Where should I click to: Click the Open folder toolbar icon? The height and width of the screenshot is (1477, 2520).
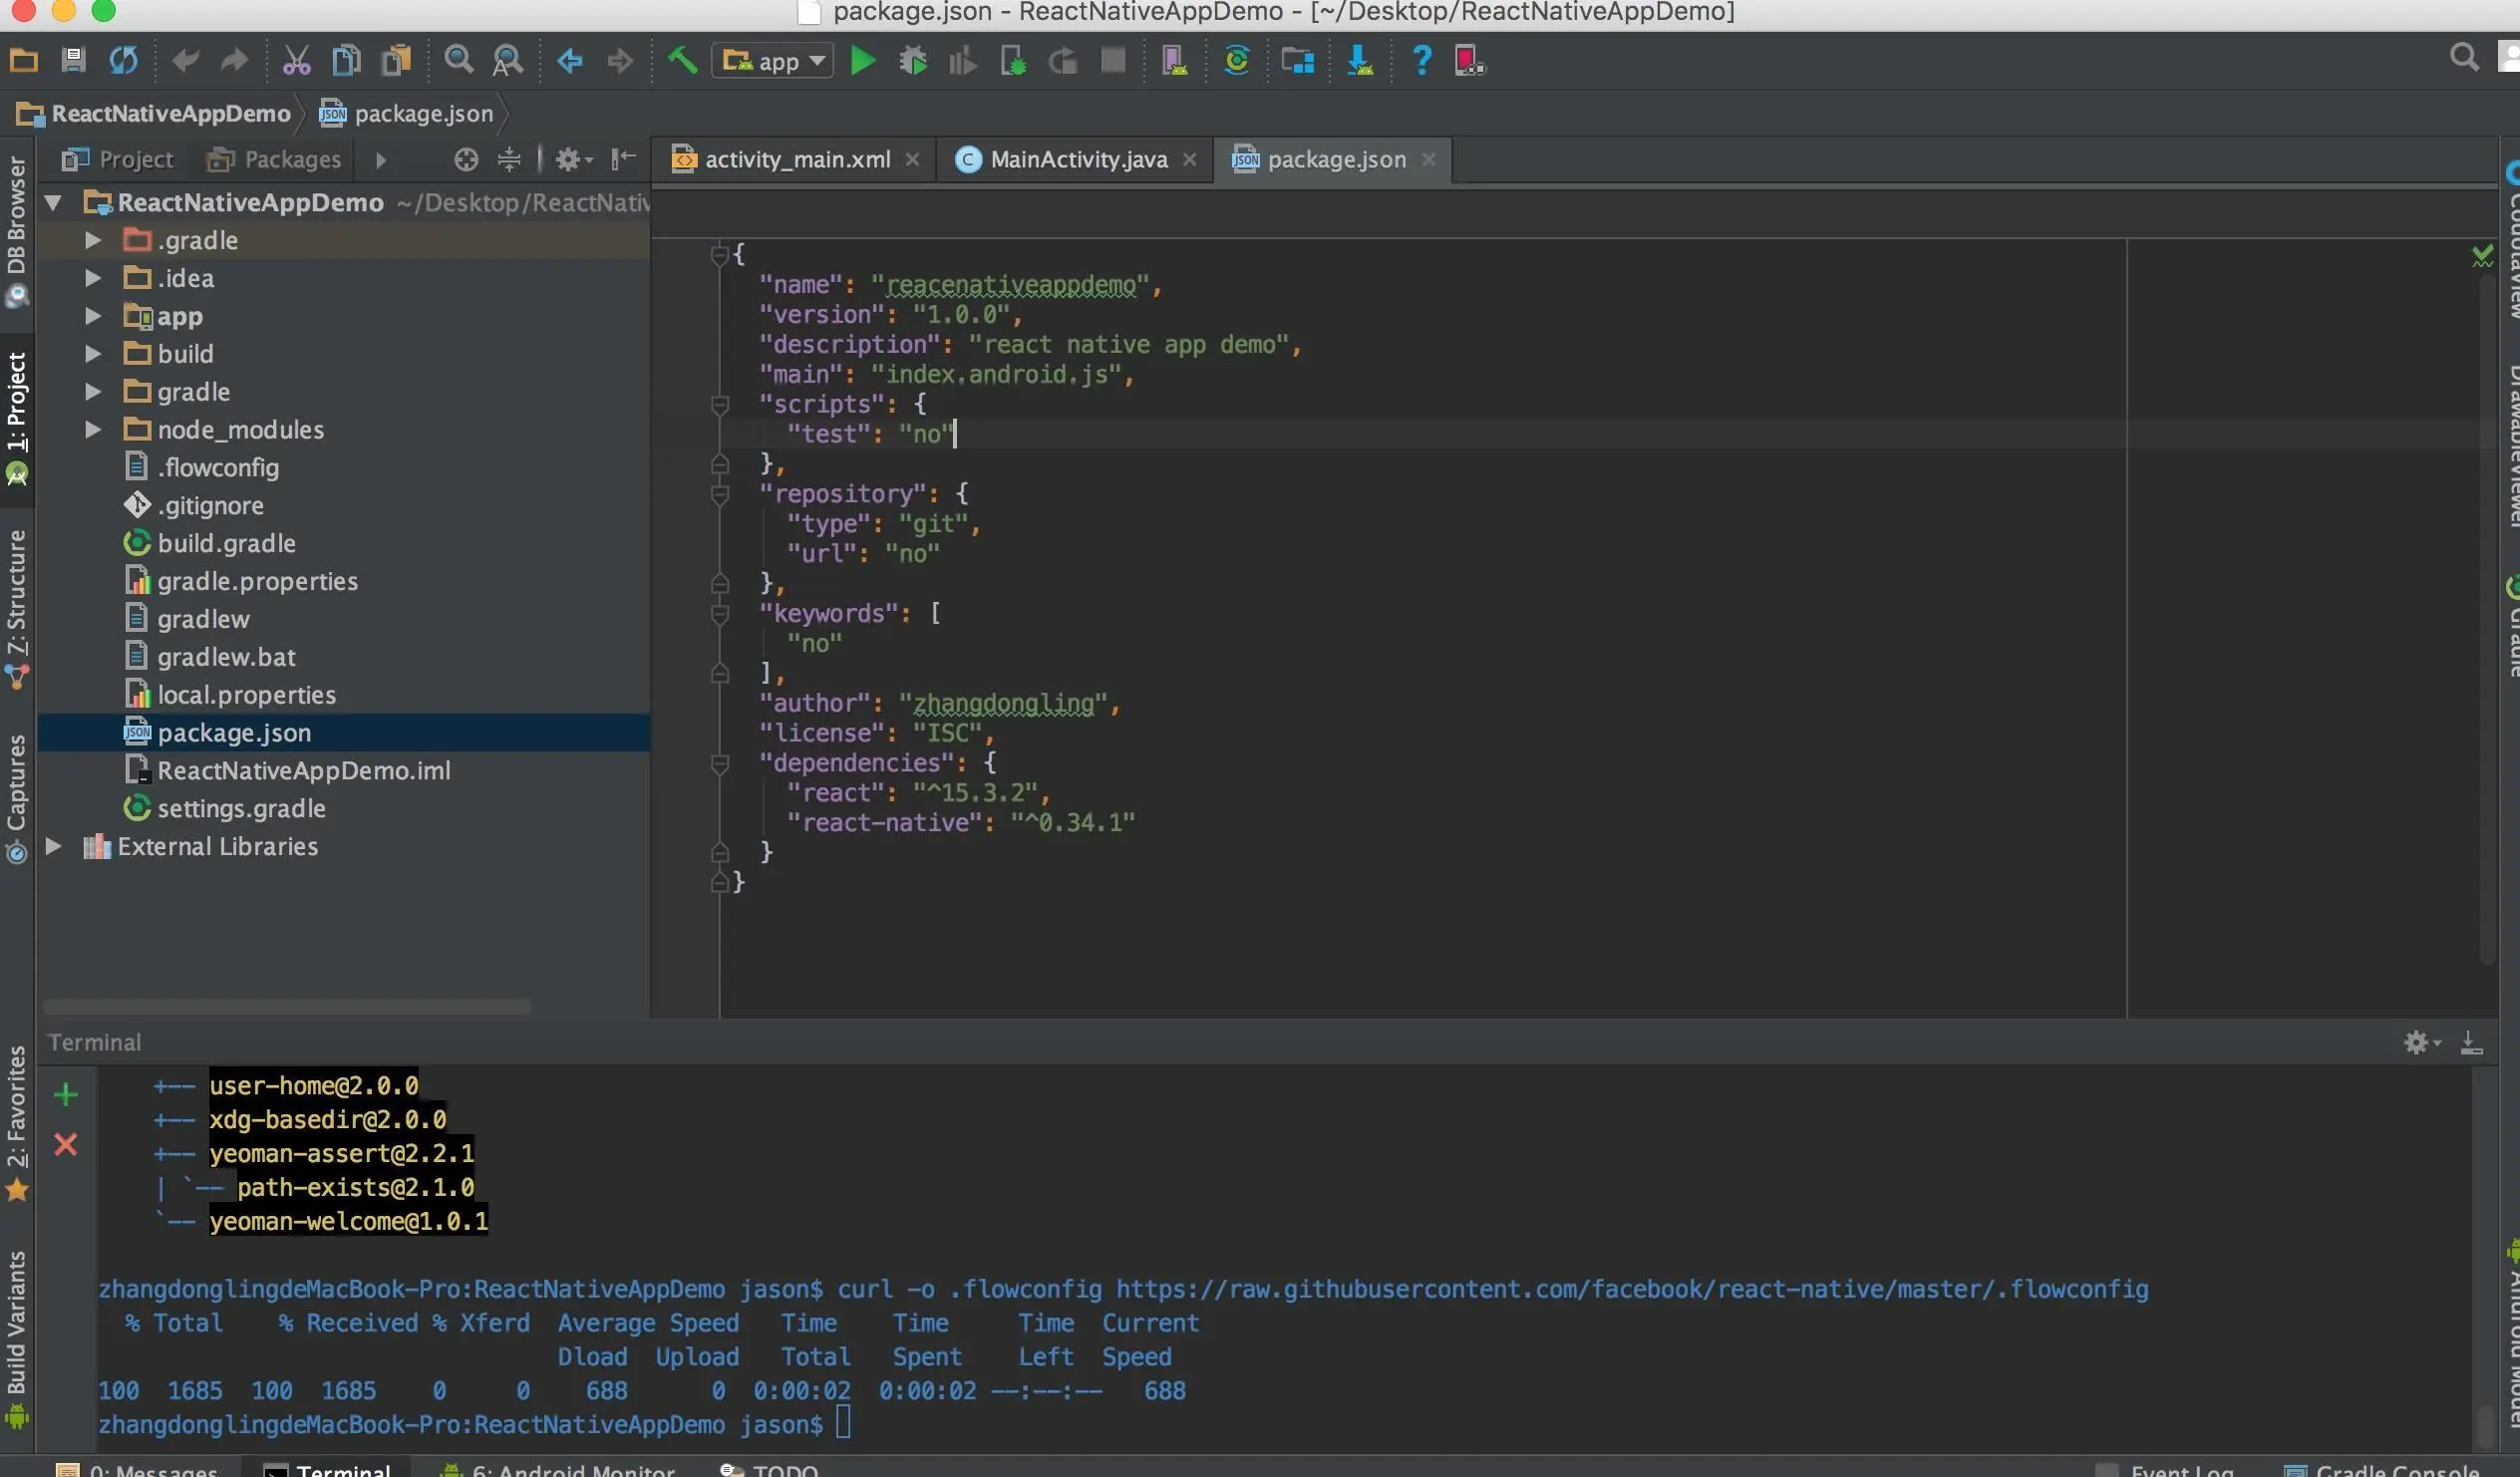click(x=23, y=60)
